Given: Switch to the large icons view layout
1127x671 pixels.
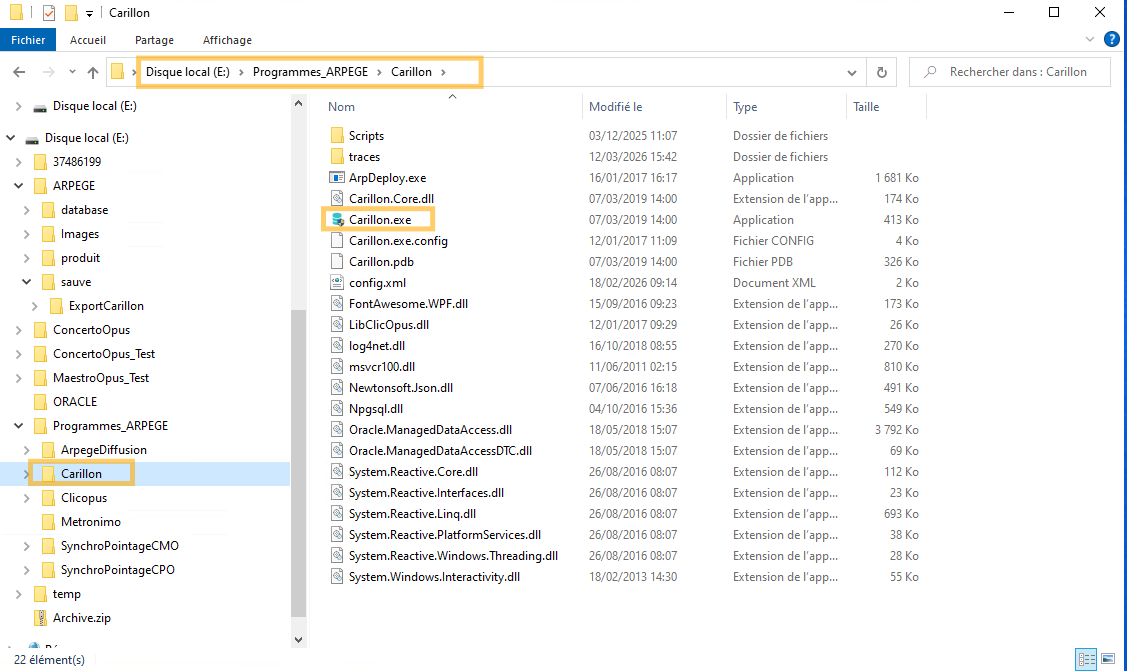Looking at the screenshot, I should coord(1108,659).
